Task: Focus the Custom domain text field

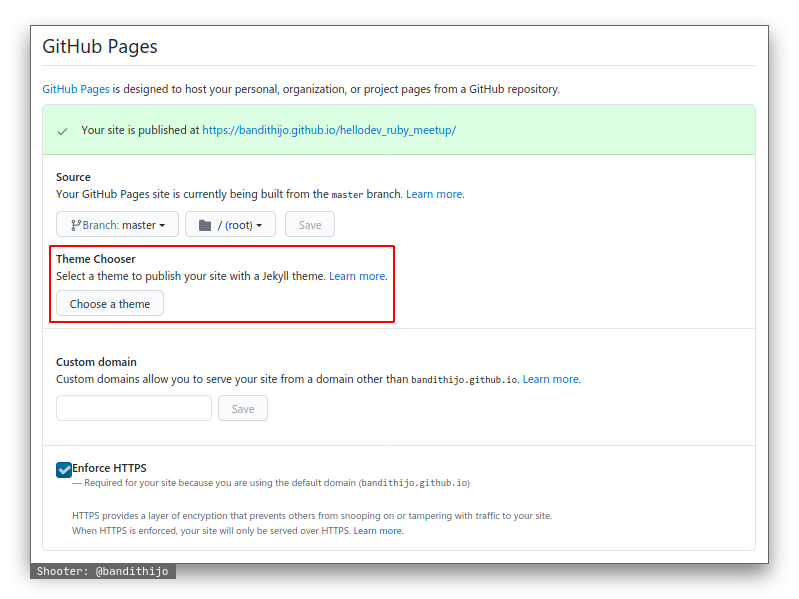Action: pyautogui.click(x=134, y=409)
